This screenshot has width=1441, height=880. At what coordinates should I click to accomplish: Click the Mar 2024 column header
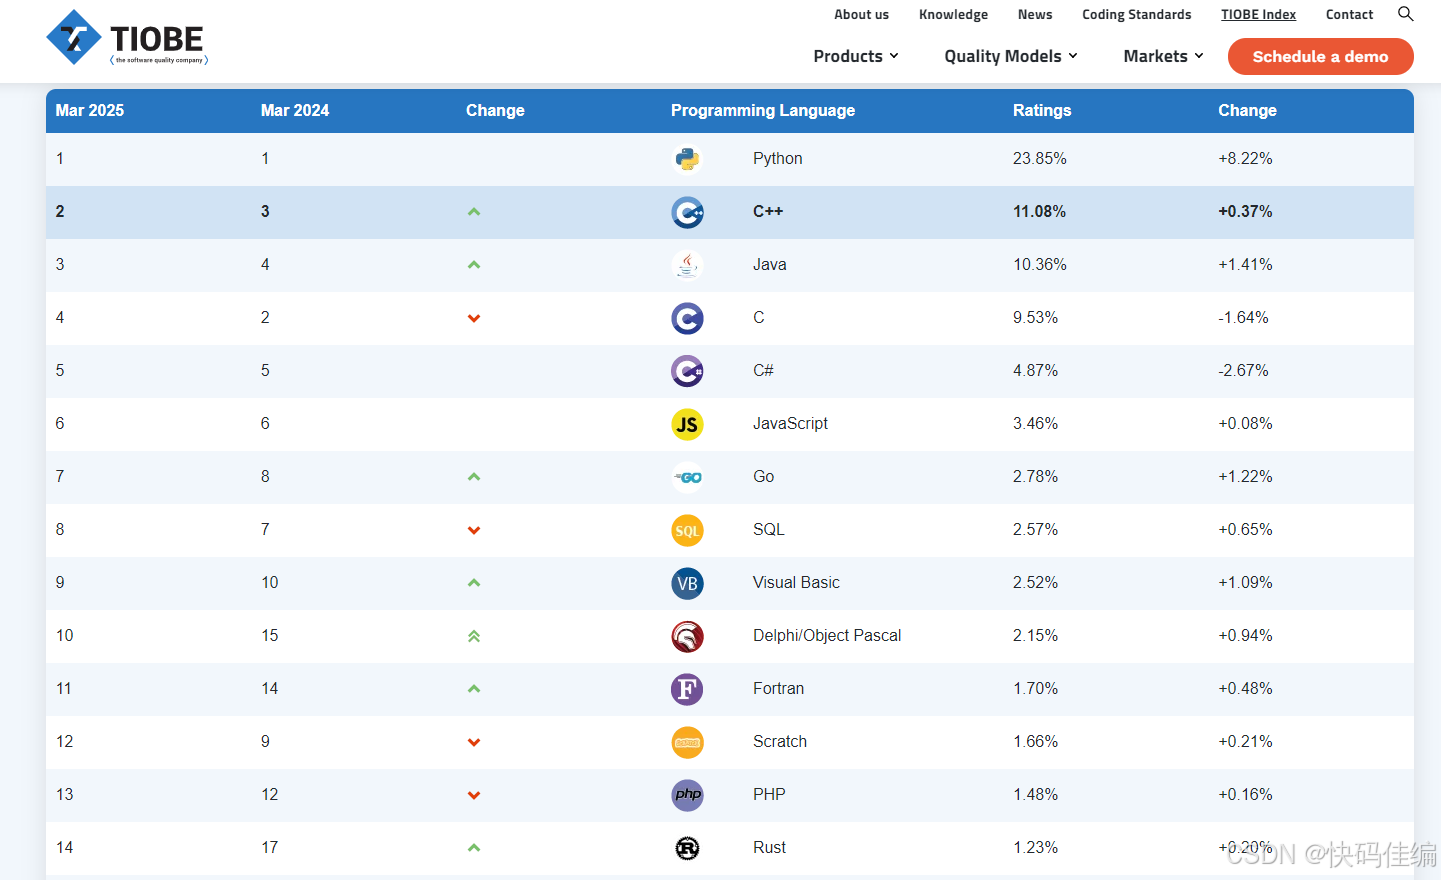click(x=295, y=110)
